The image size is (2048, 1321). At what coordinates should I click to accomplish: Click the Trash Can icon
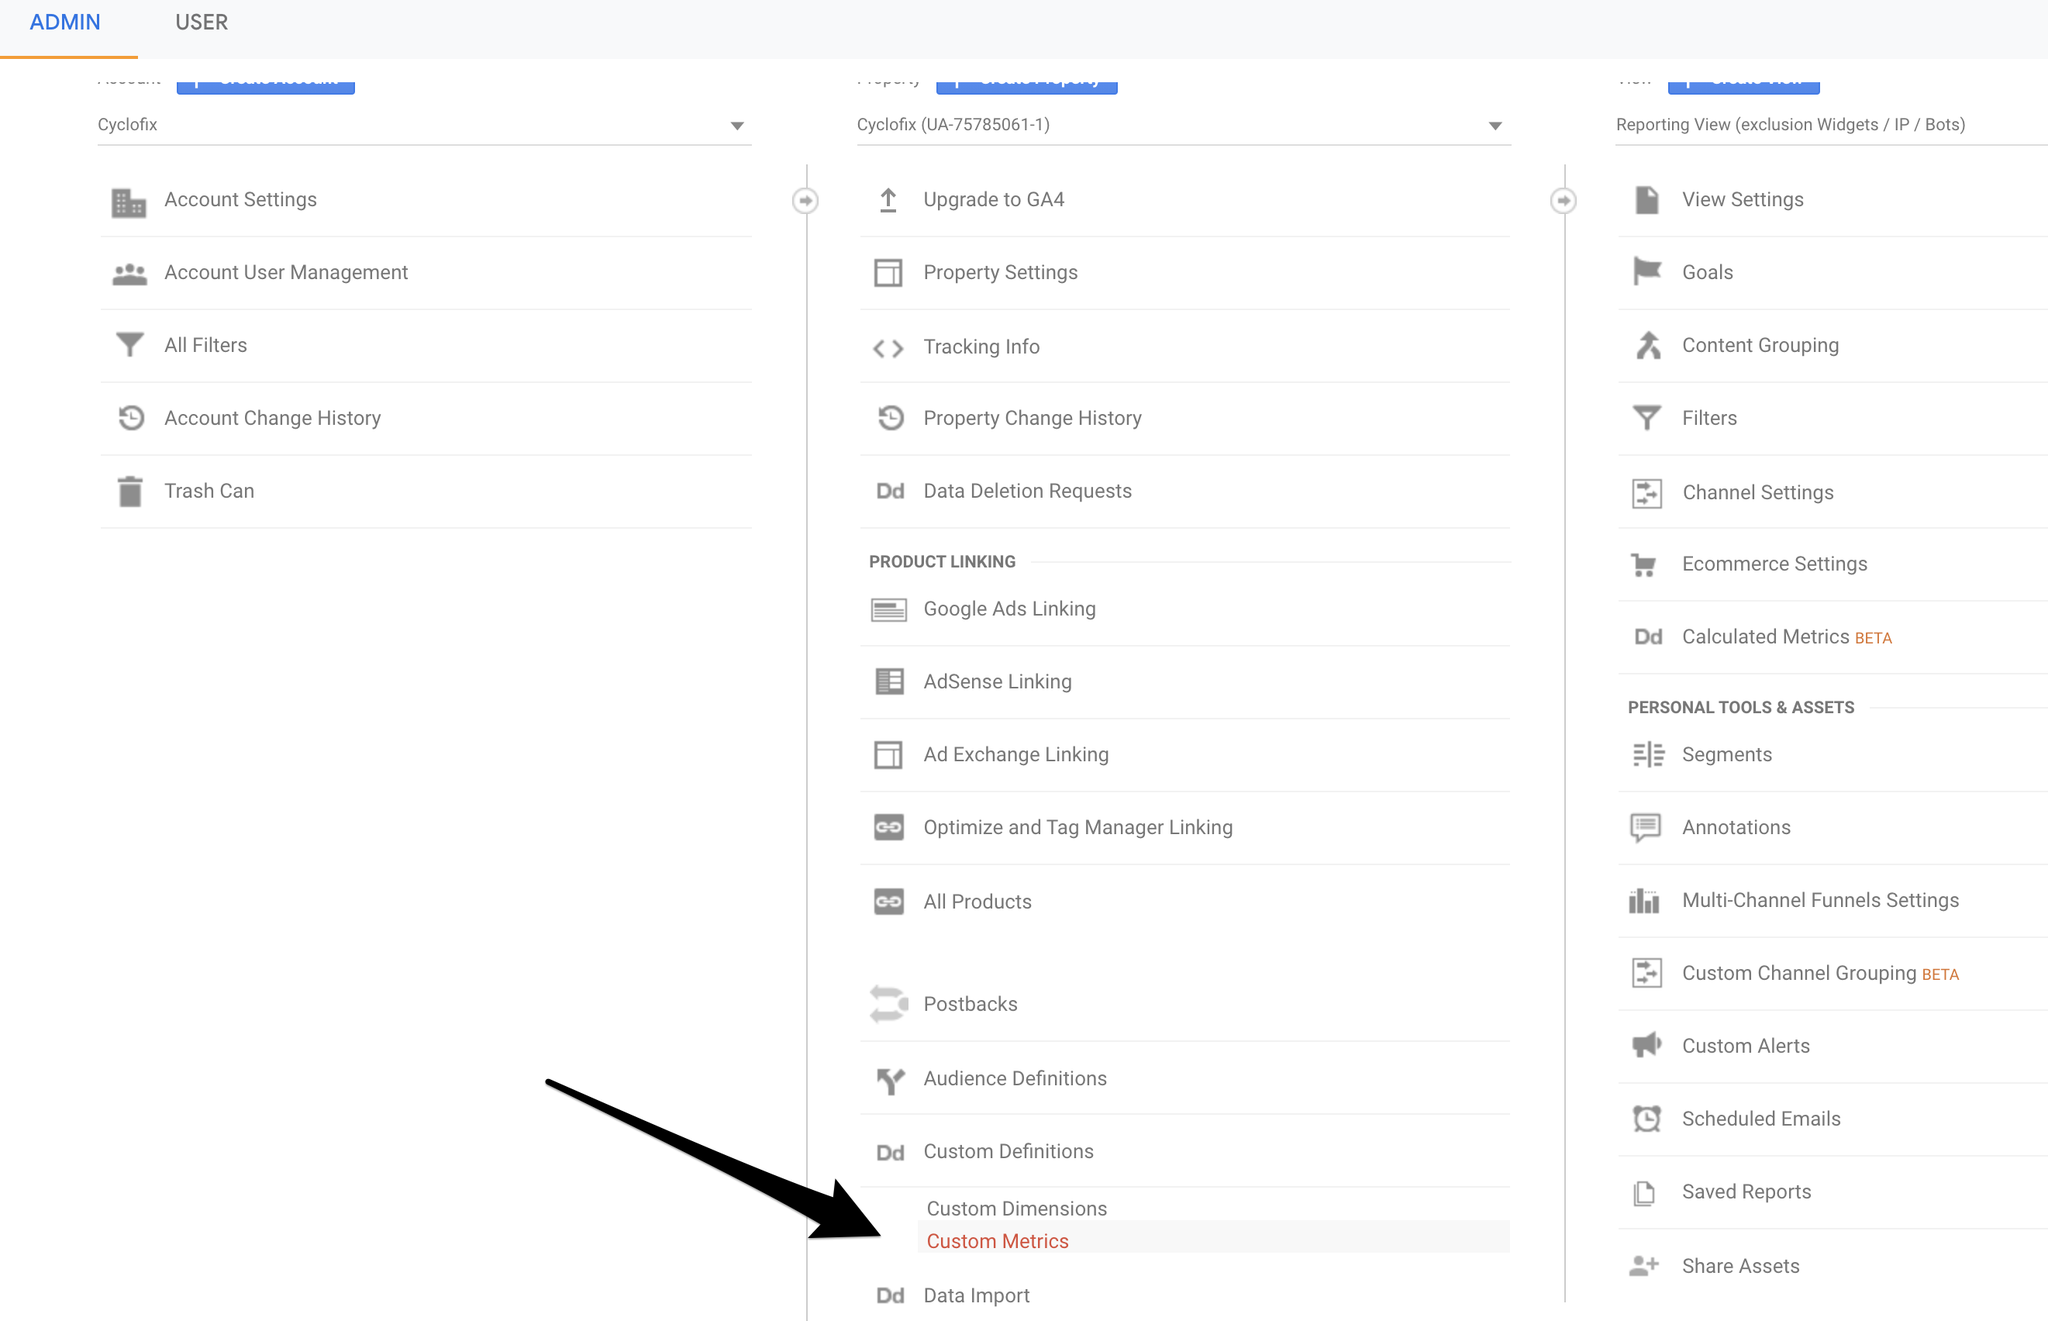point(130,491)
